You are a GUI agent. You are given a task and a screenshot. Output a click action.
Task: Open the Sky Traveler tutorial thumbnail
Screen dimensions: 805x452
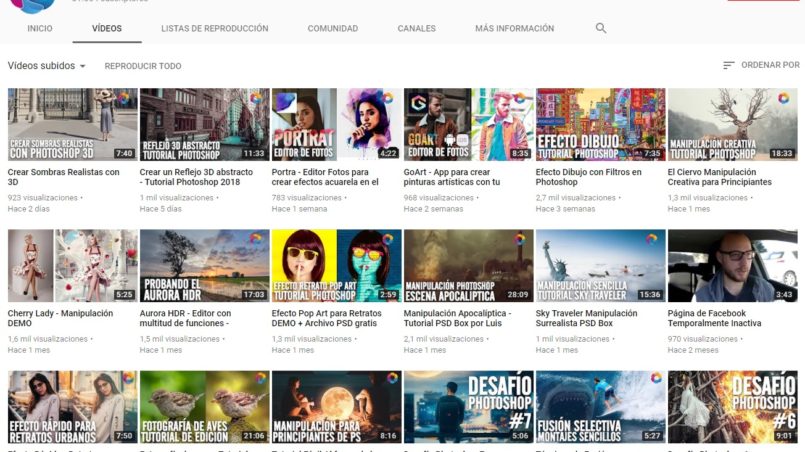pos(601,266)
